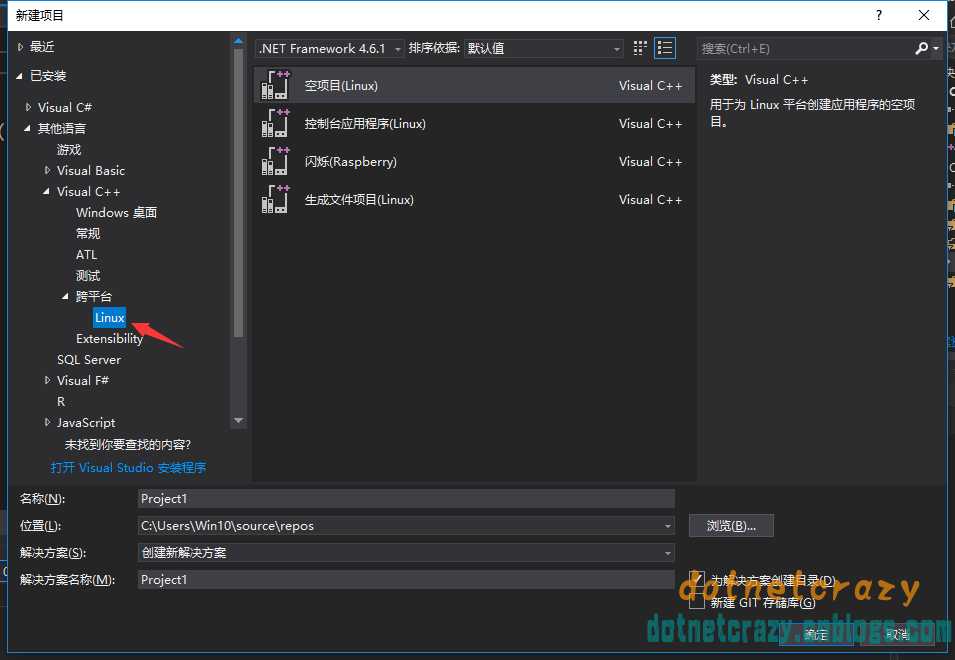Viewport: 955px width, 660px height.
Task: Expand the Visual Basic node
Action: coord(48,170)
